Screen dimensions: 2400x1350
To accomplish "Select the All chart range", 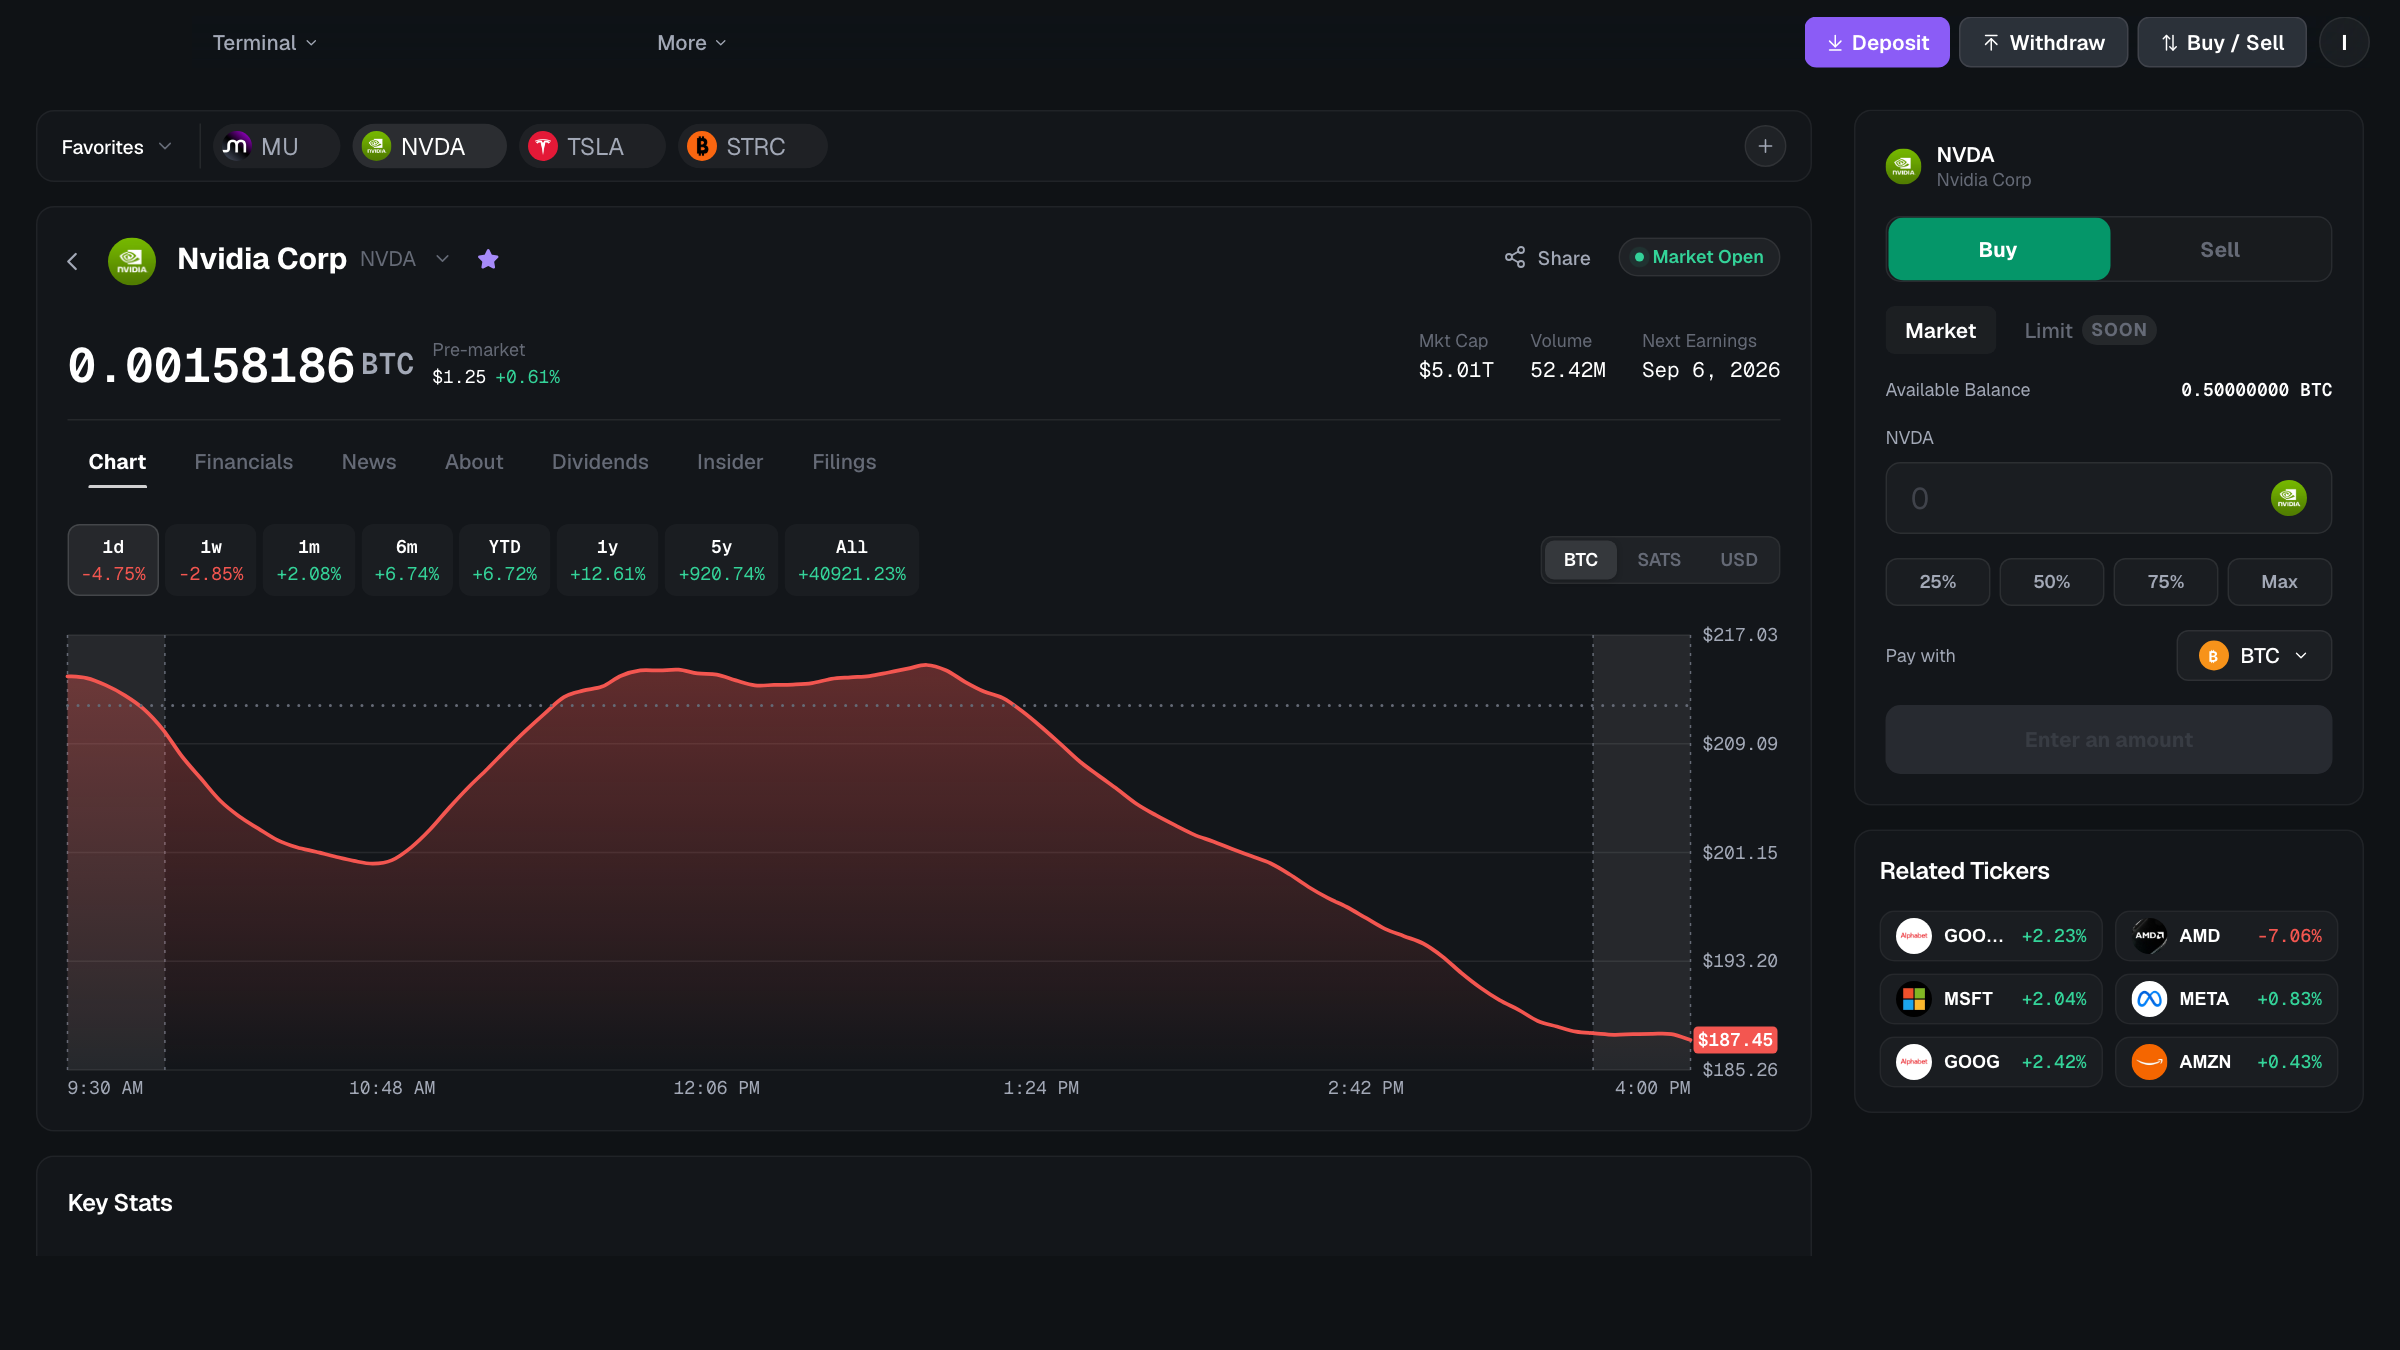I will pyautogui.click(x=852, y=560).
